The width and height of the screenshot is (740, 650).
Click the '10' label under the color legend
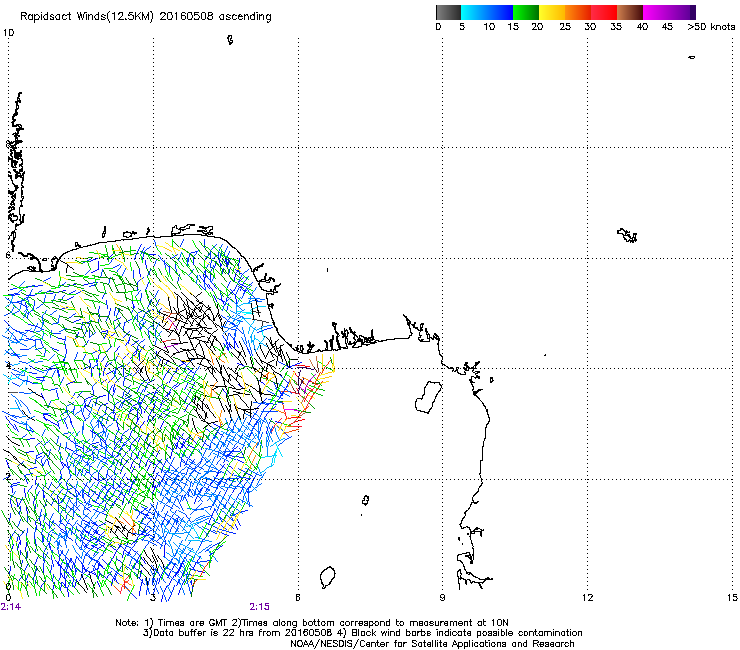489,27
